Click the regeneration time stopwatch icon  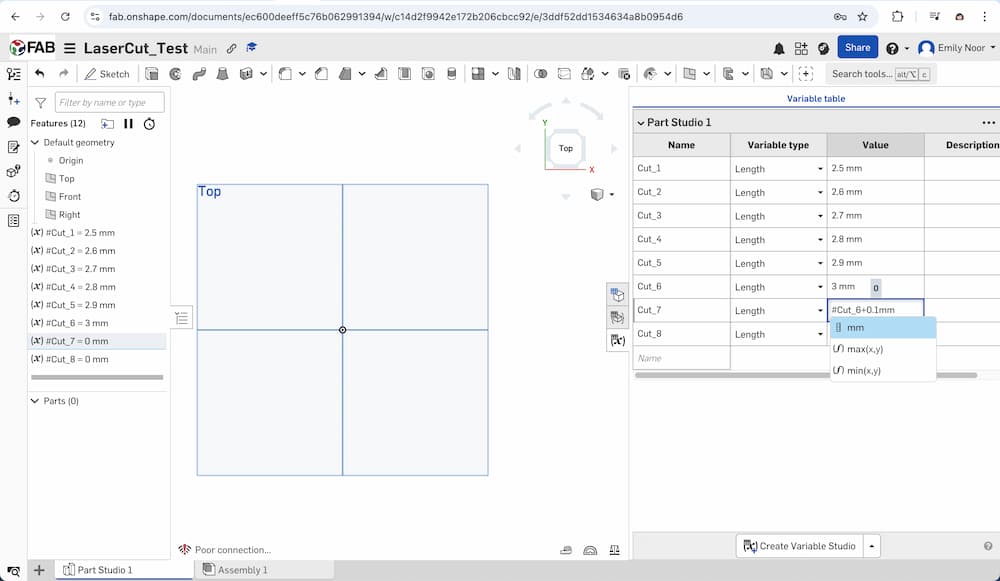149,124
